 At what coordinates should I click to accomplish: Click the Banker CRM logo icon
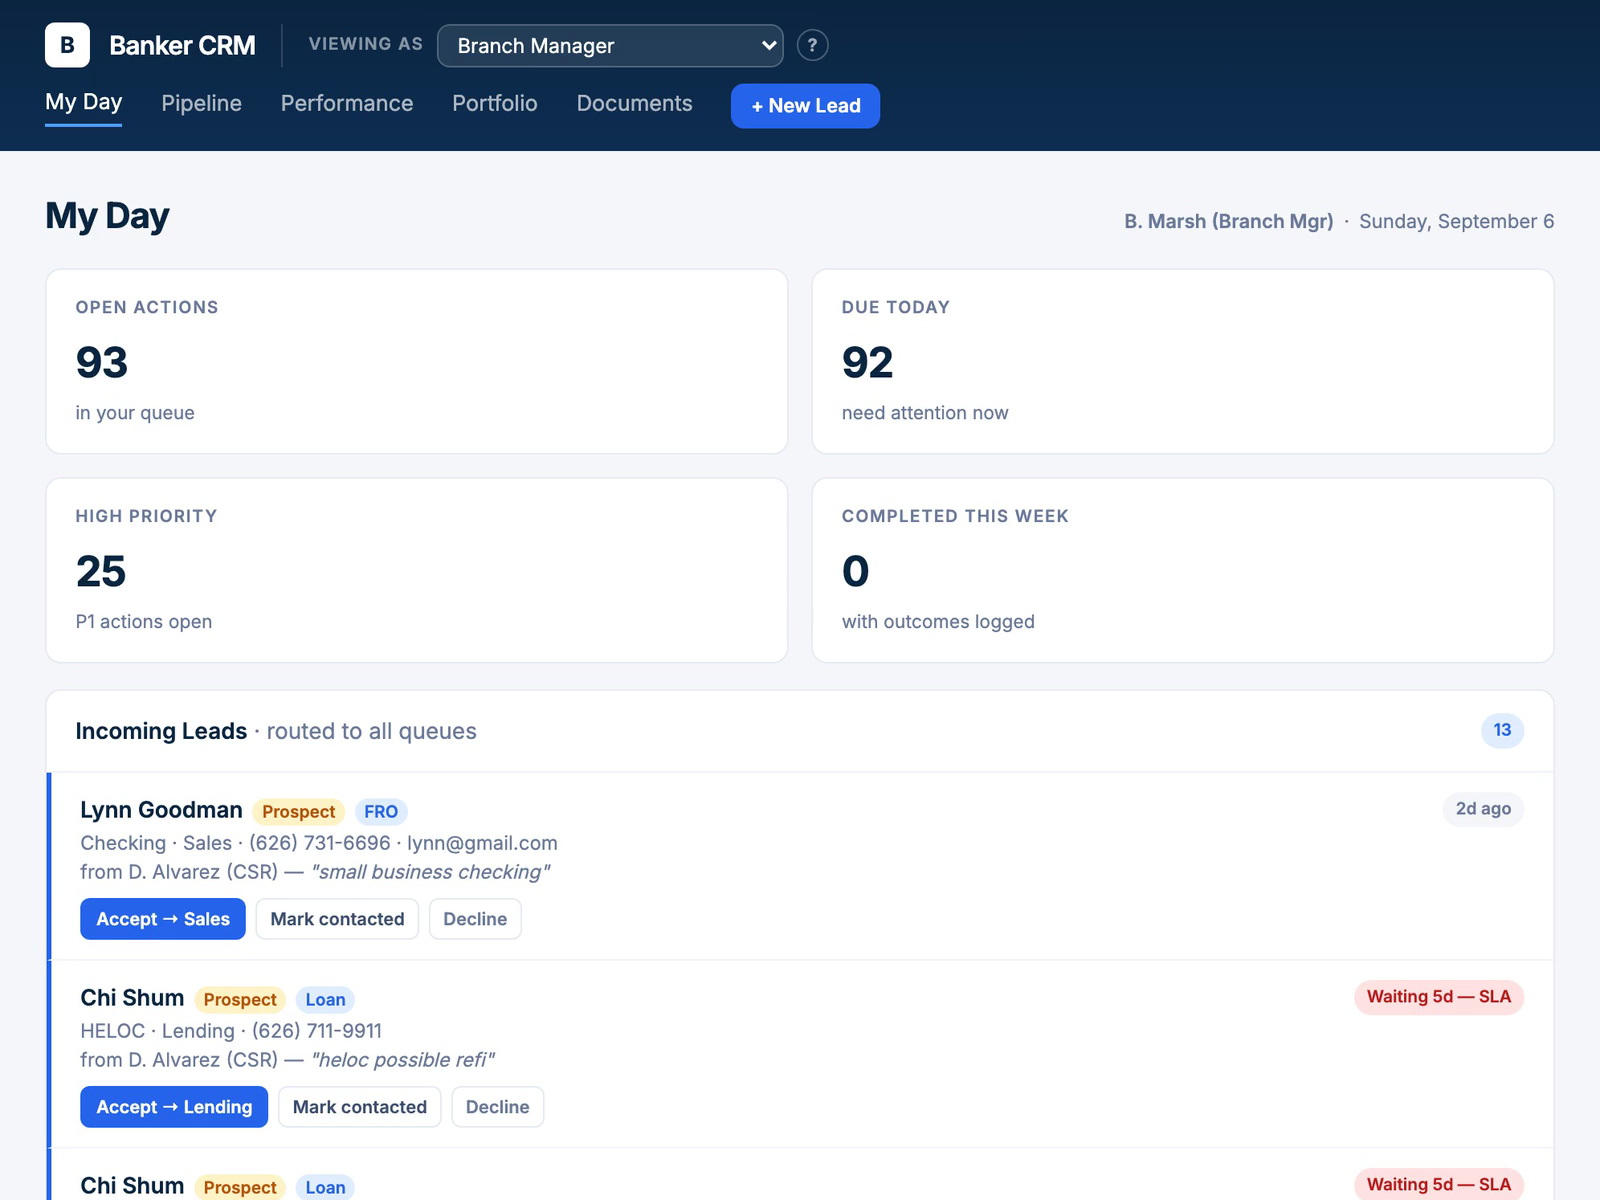click(x=67, y=45)
